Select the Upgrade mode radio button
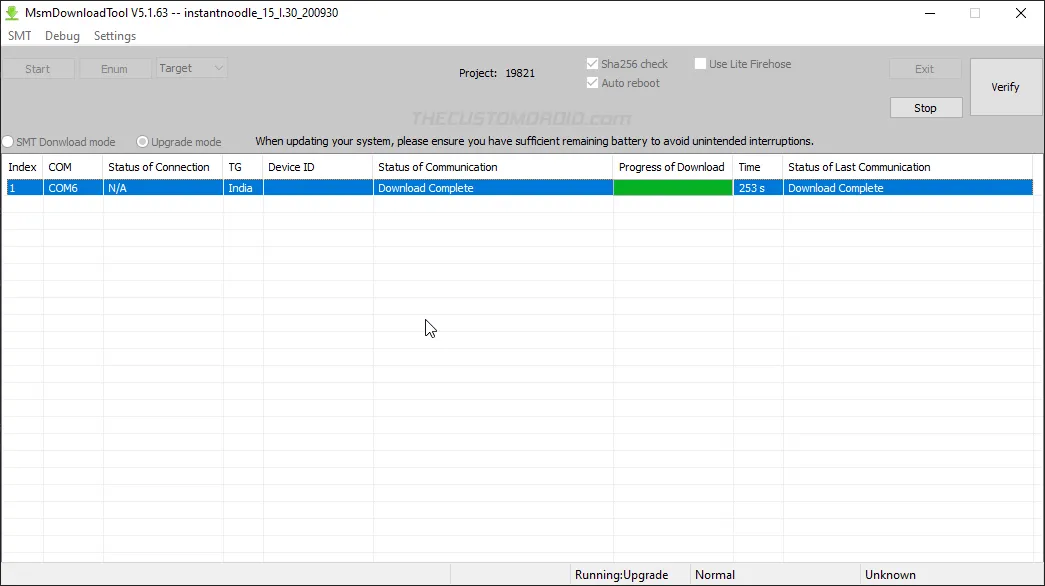Image resolution: width=1045 pixels, height=586 pixels. tap(141, 142)
